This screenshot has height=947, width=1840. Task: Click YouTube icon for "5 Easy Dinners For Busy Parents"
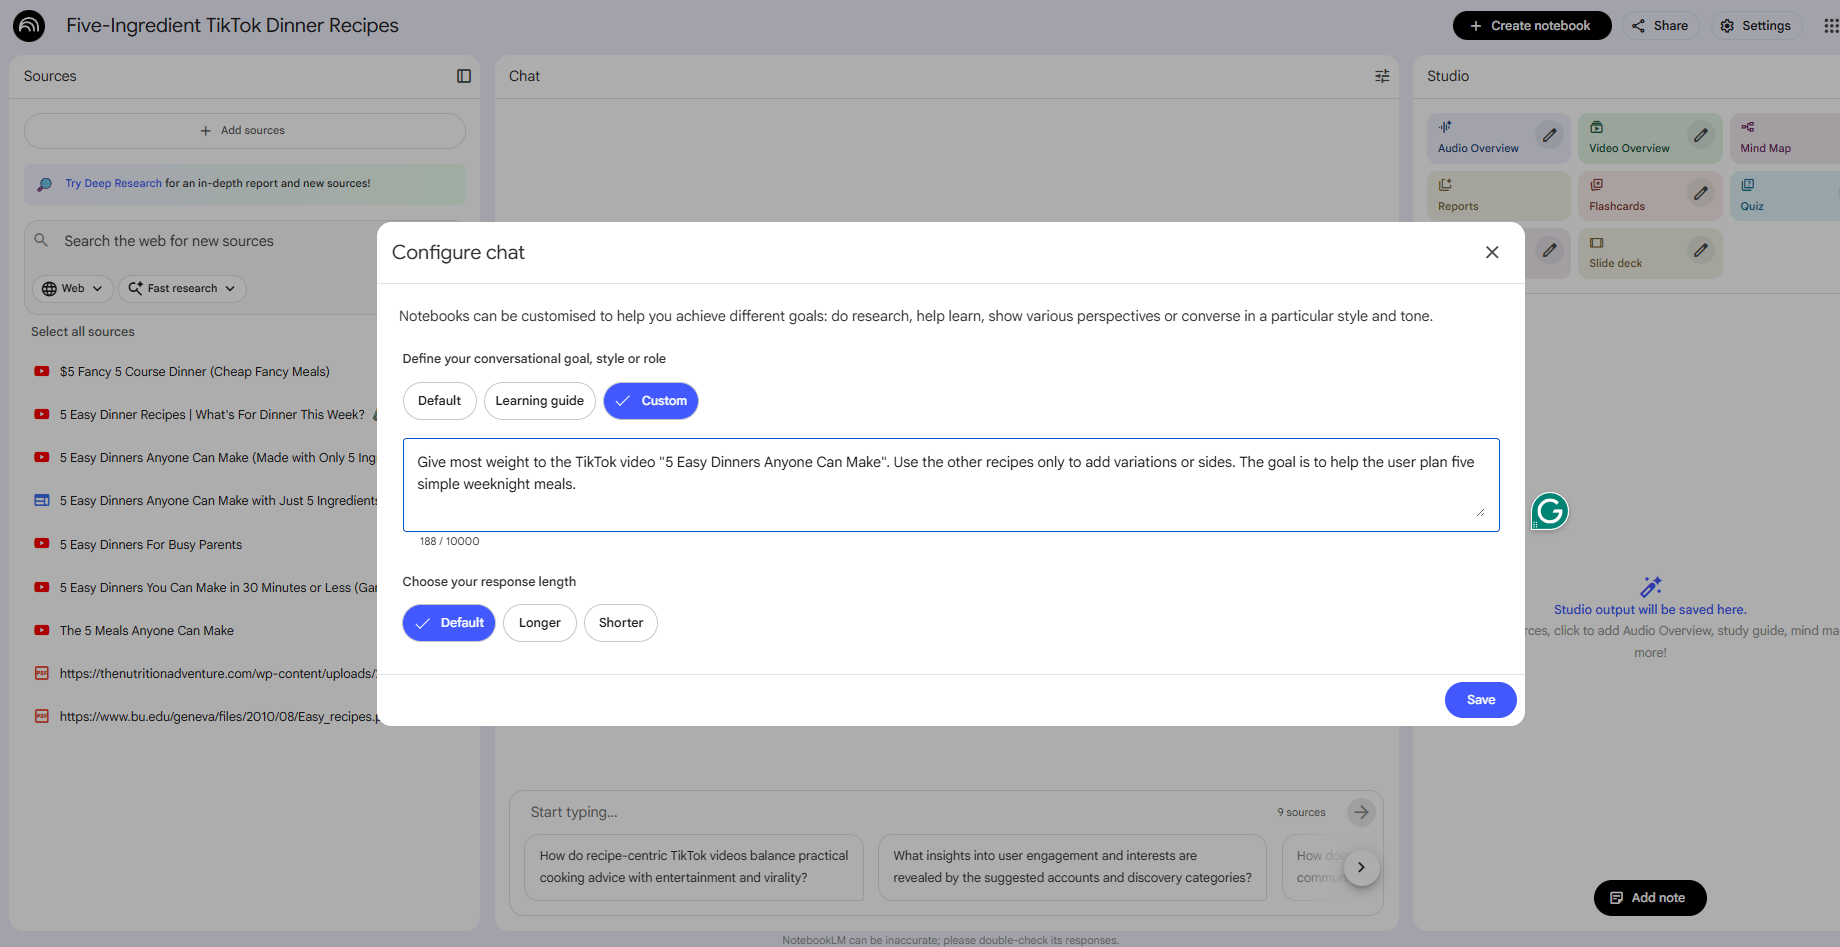[x=42, y=544]
